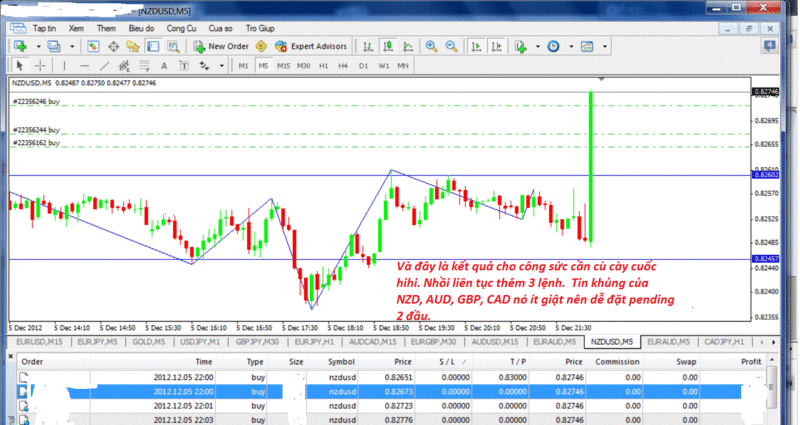Click the Templates icon
The width and height of the screenshot is (800, 425).
(587, 46)
